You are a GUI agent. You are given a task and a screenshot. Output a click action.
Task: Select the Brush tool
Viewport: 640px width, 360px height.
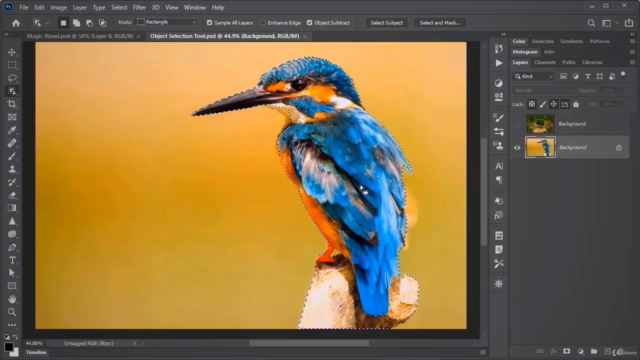pos(12,156)
